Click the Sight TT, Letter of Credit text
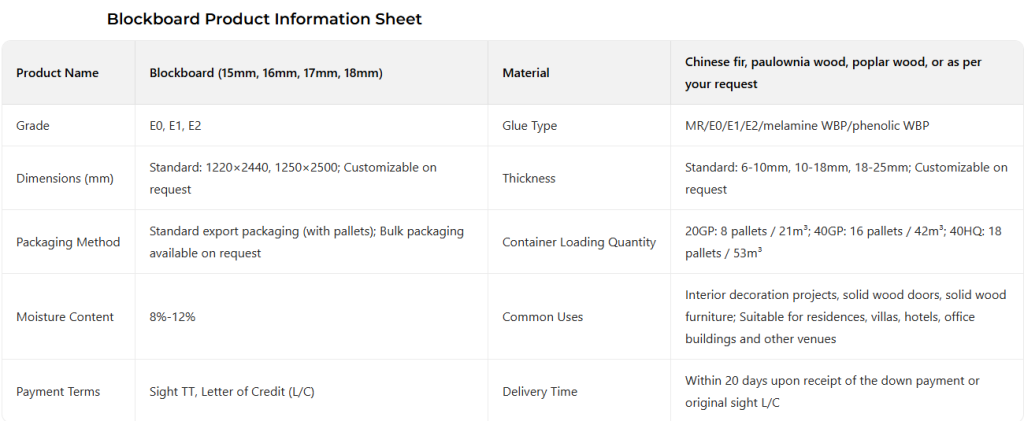 (x=232, y=392)
